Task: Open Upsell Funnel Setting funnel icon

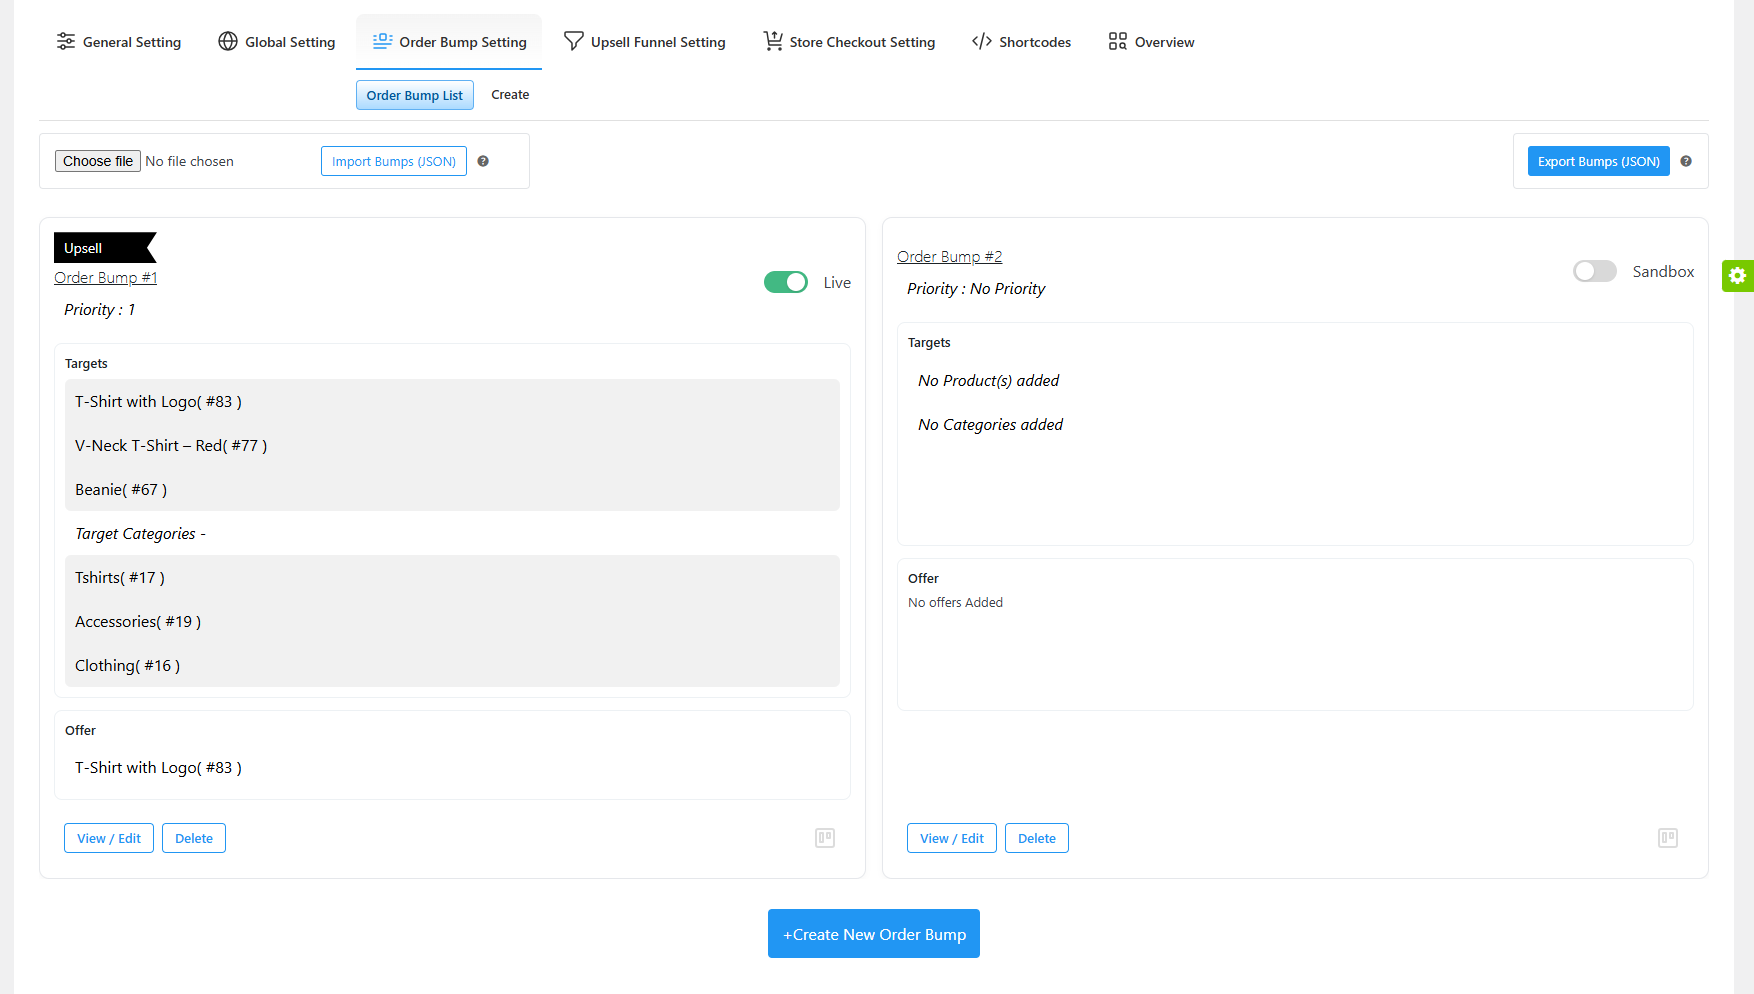Action: [573, 41]
